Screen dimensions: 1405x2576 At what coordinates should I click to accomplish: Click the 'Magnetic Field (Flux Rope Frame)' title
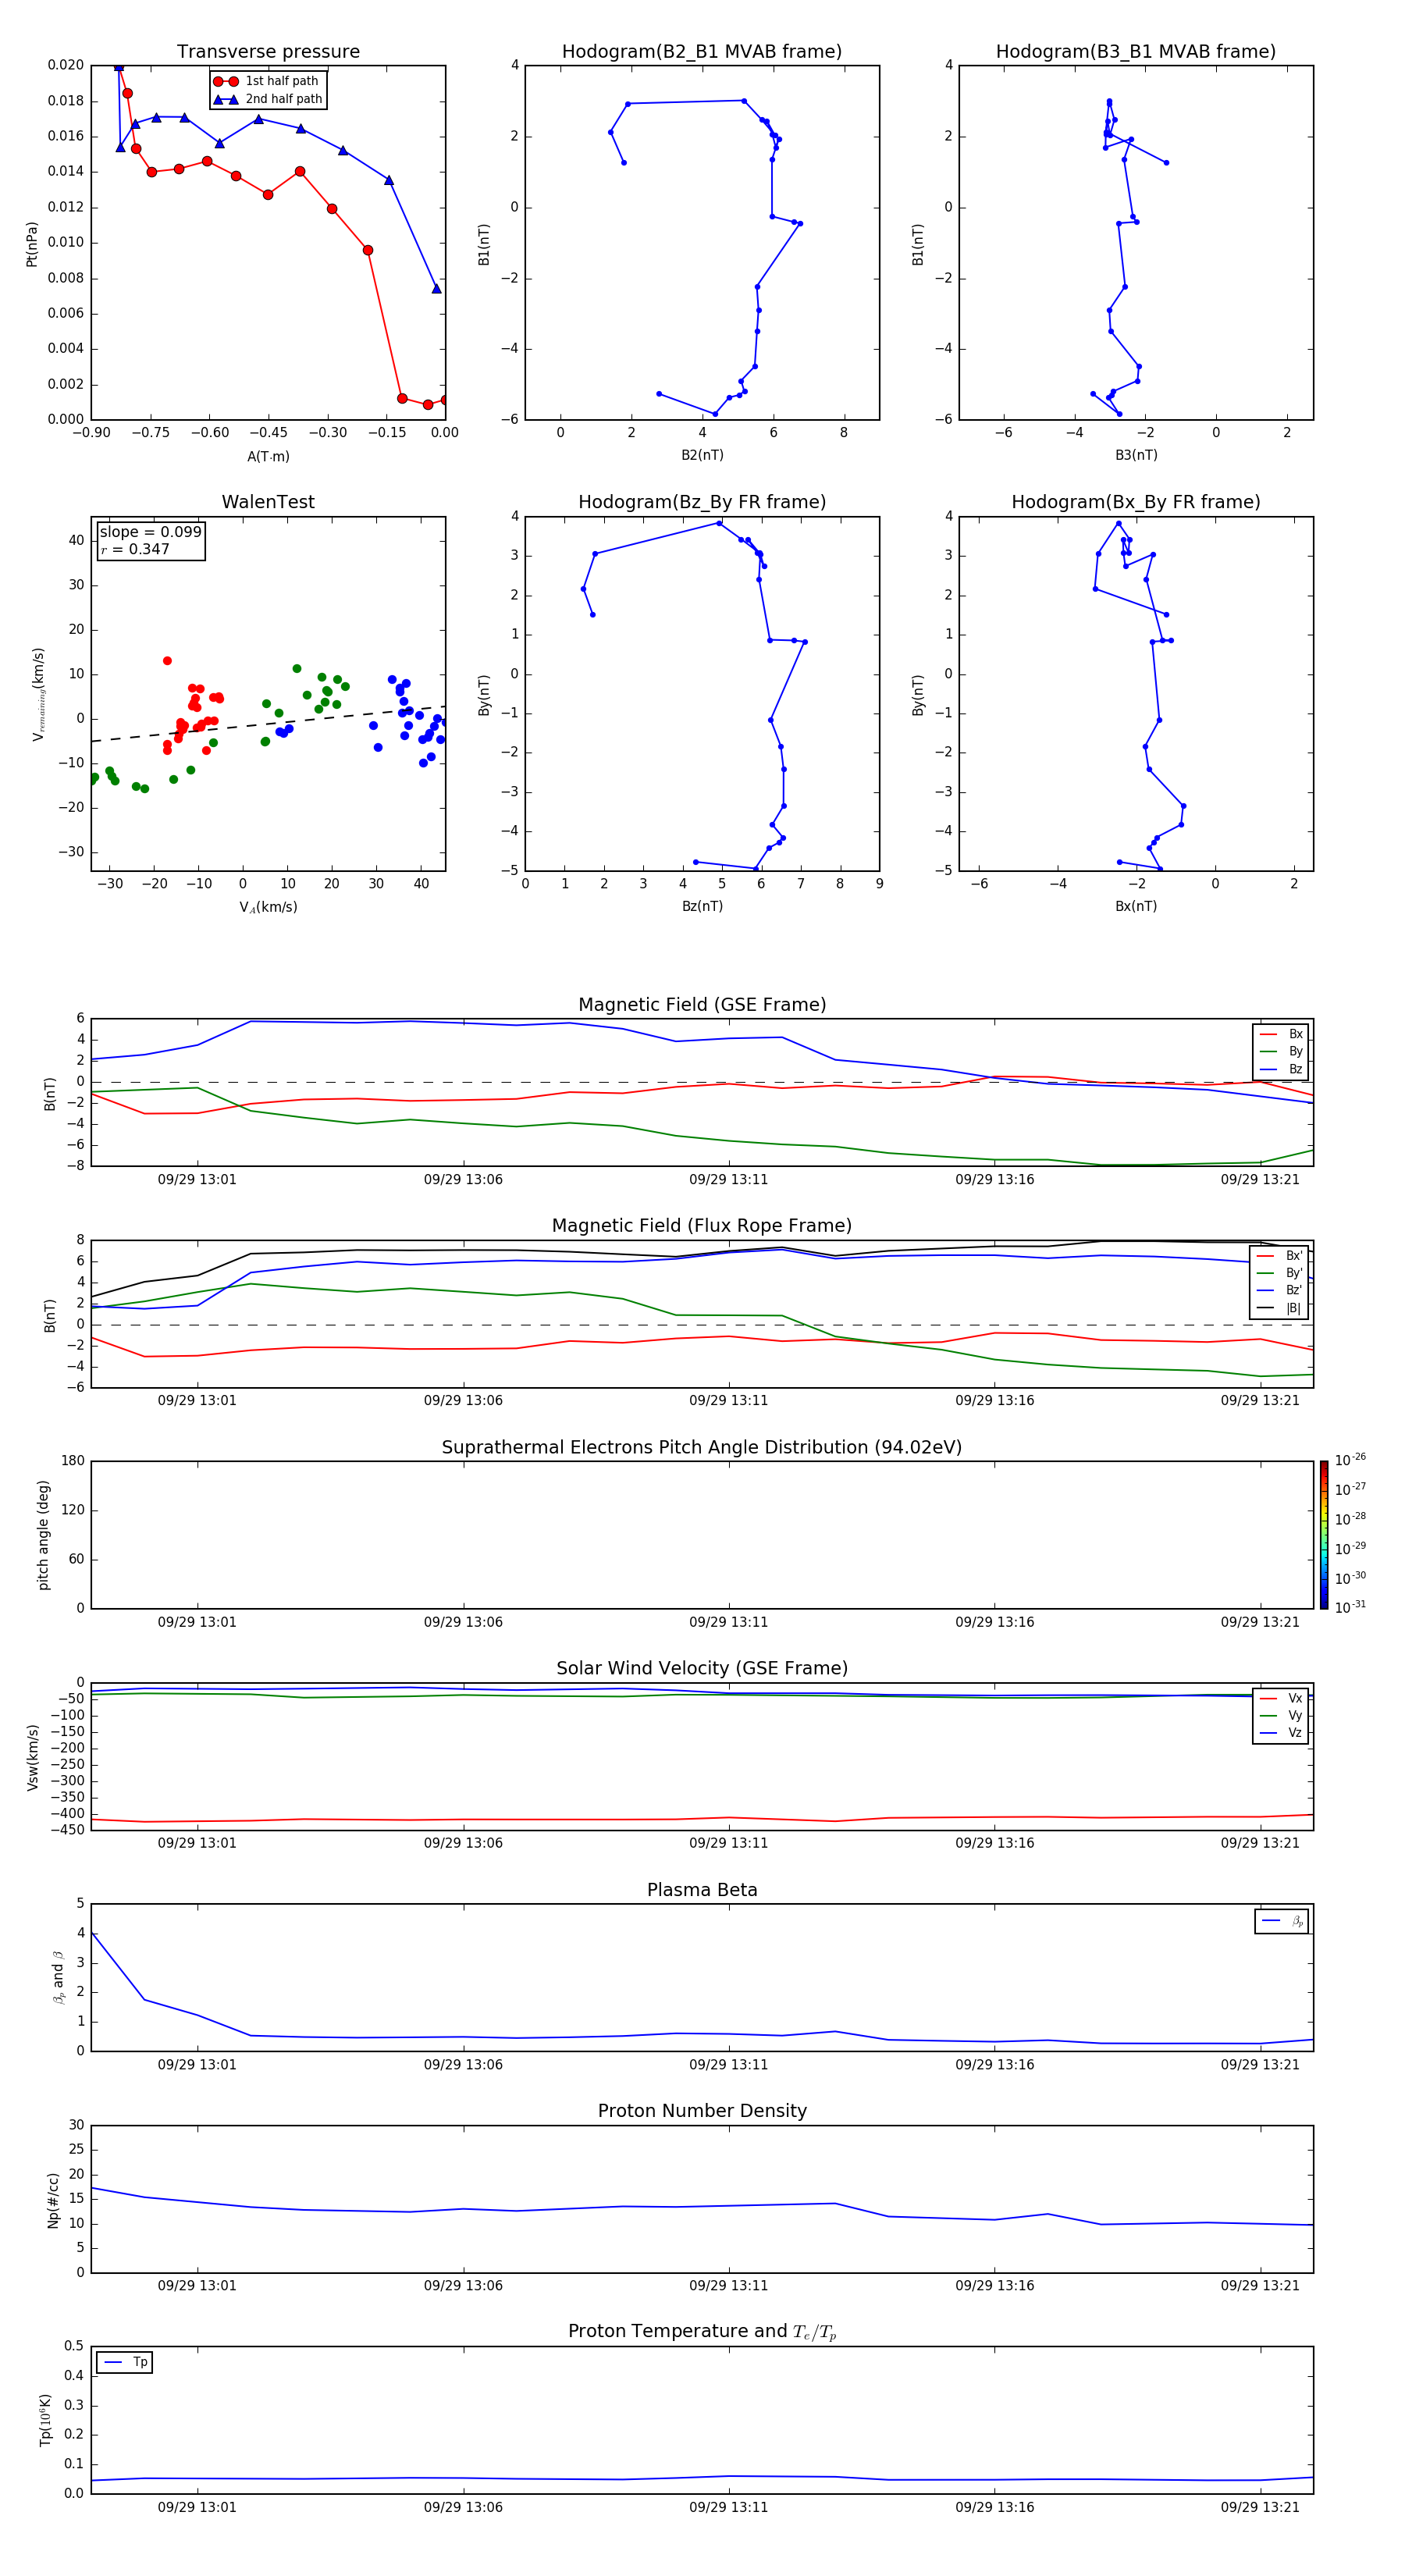tap(702, 1226)
